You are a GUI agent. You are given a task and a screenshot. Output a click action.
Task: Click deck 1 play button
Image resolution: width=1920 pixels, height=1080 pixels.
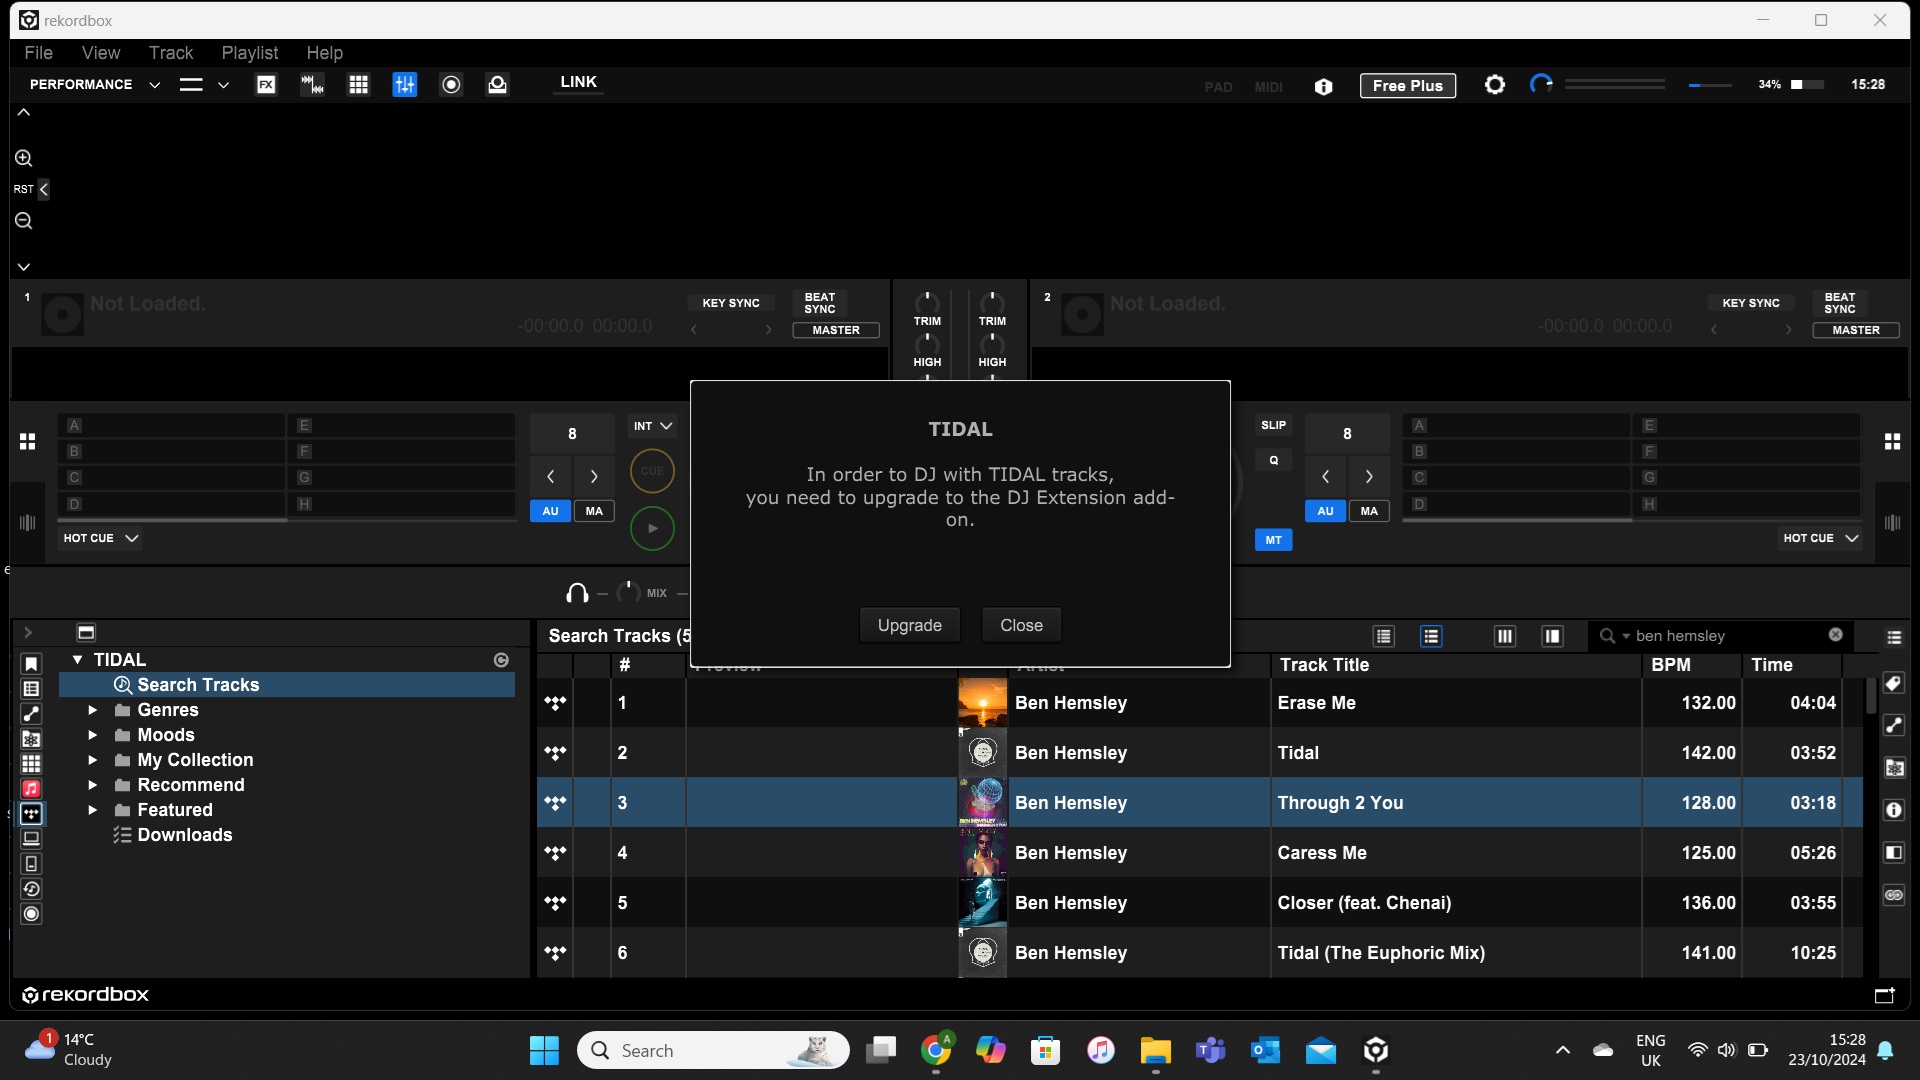(652, 528)
